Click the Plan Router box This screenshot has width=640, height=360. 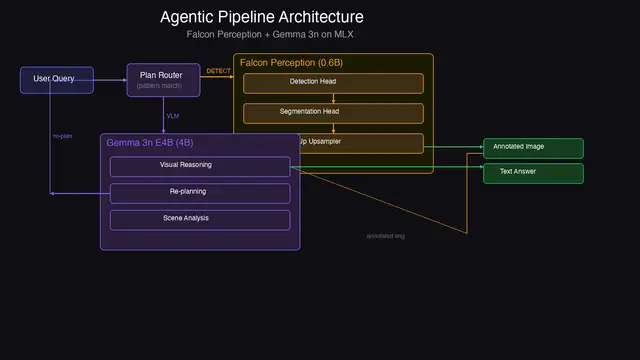point(163,80)
